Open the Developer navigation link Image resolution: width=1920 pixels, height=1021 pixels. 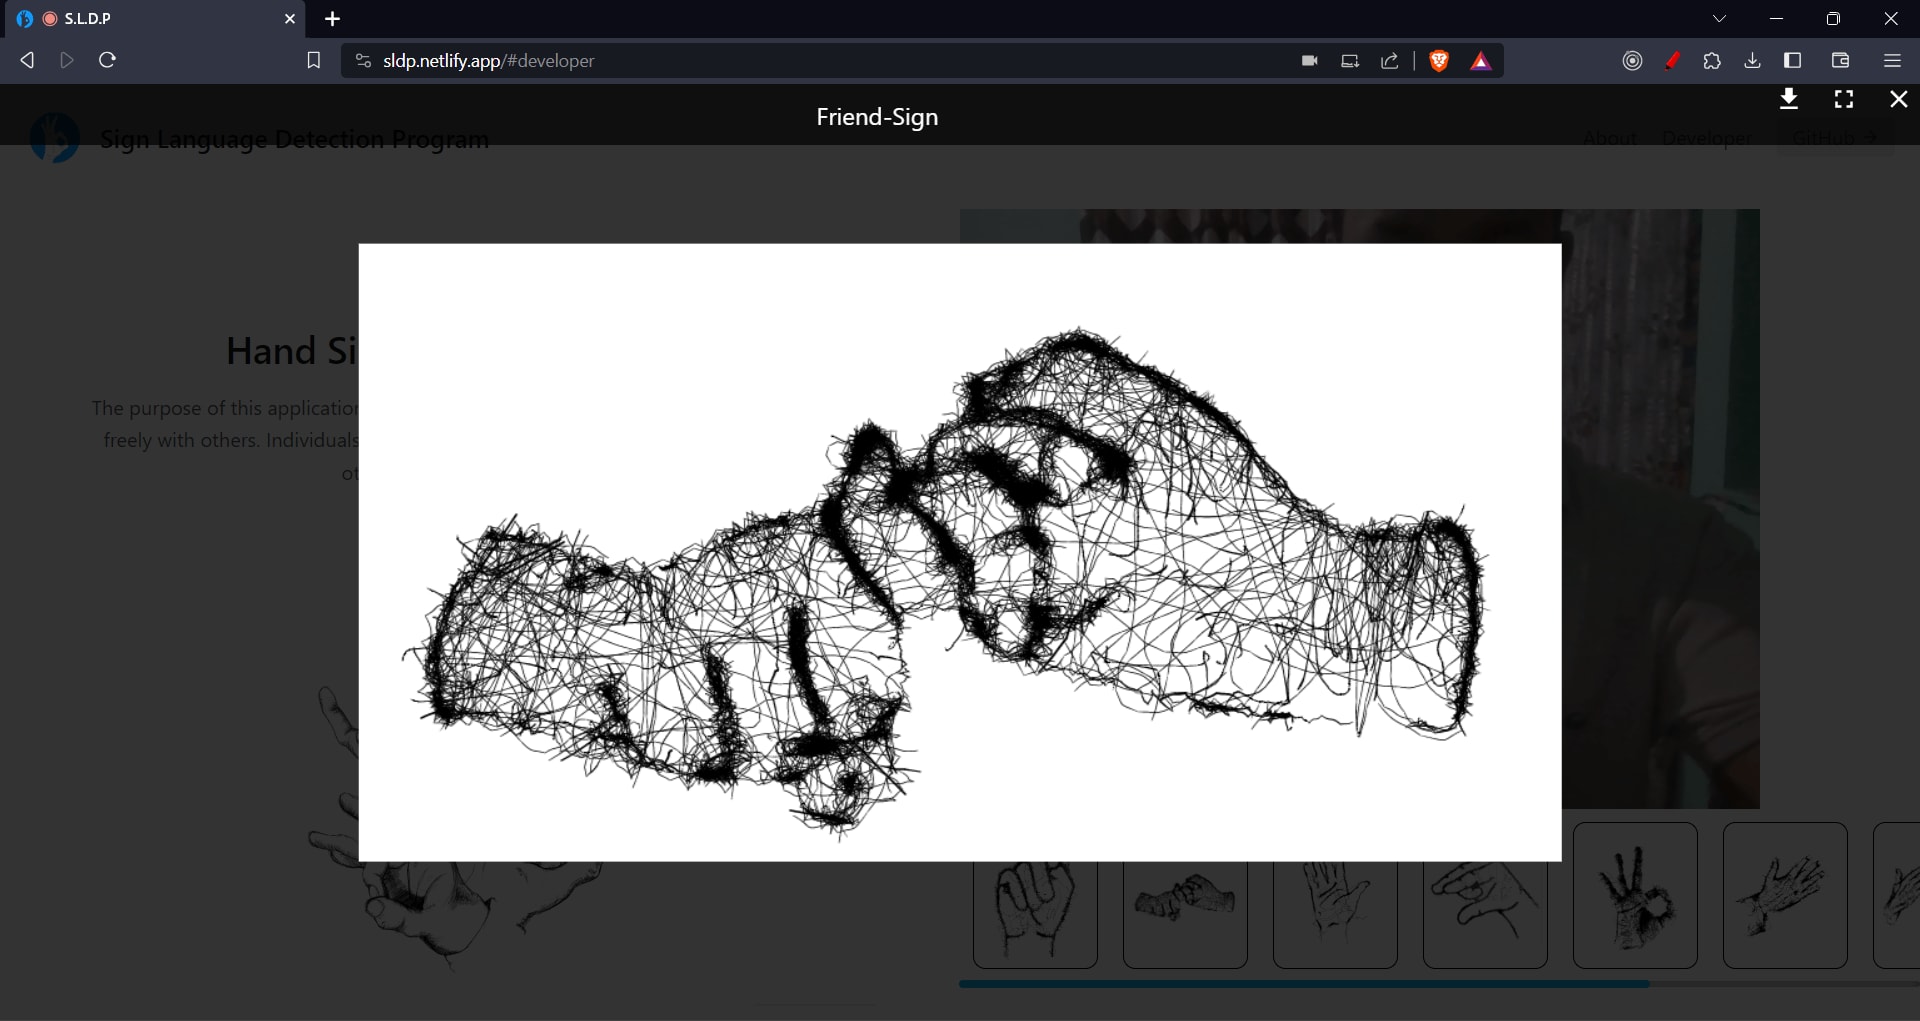click(x=1706, y=138)
